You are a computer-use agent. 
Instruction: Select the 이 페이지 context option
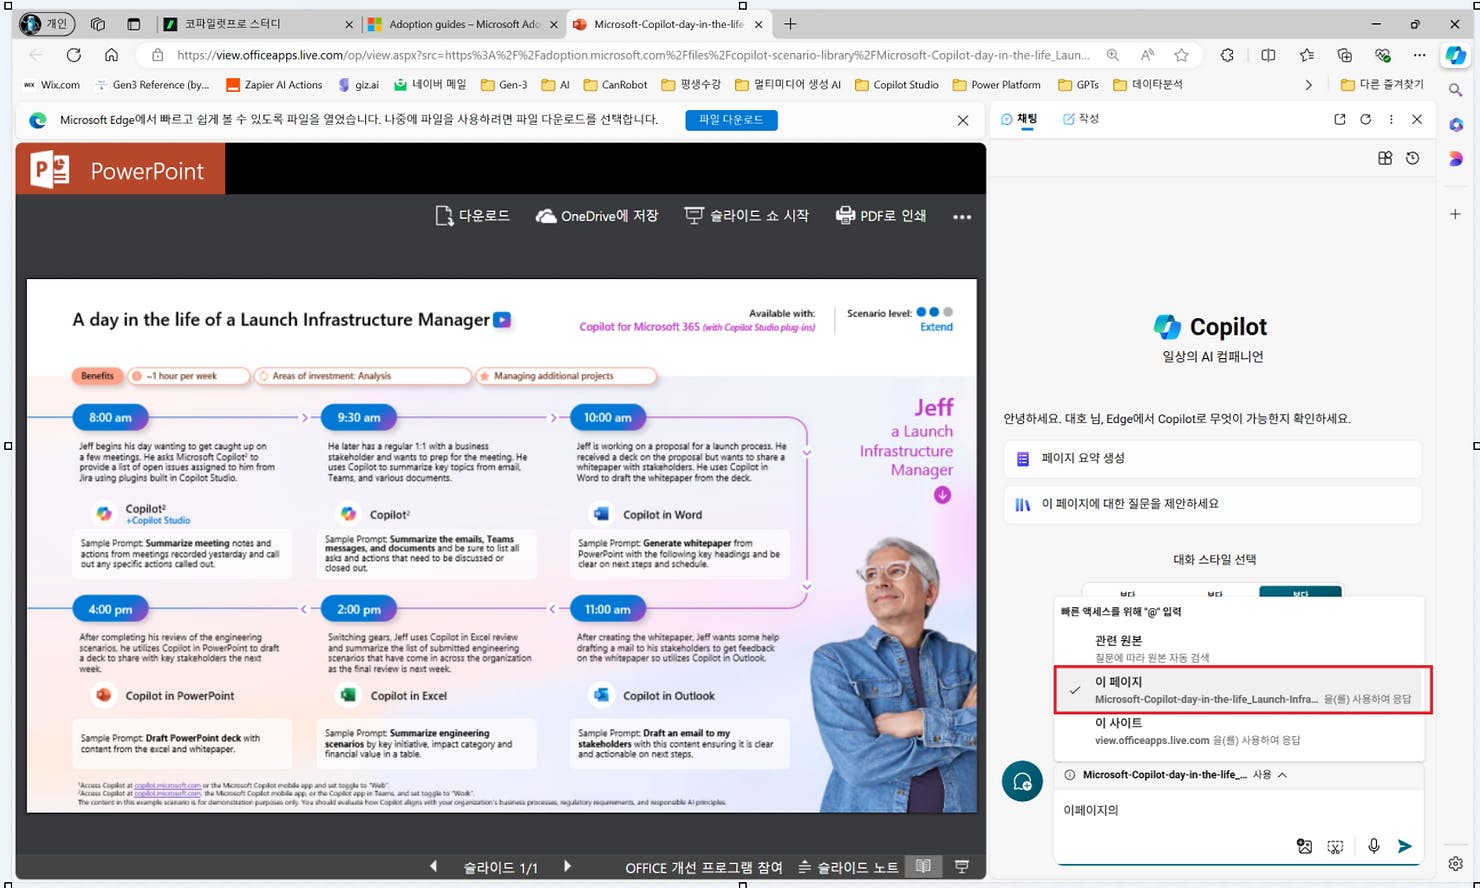[1240, 689]
